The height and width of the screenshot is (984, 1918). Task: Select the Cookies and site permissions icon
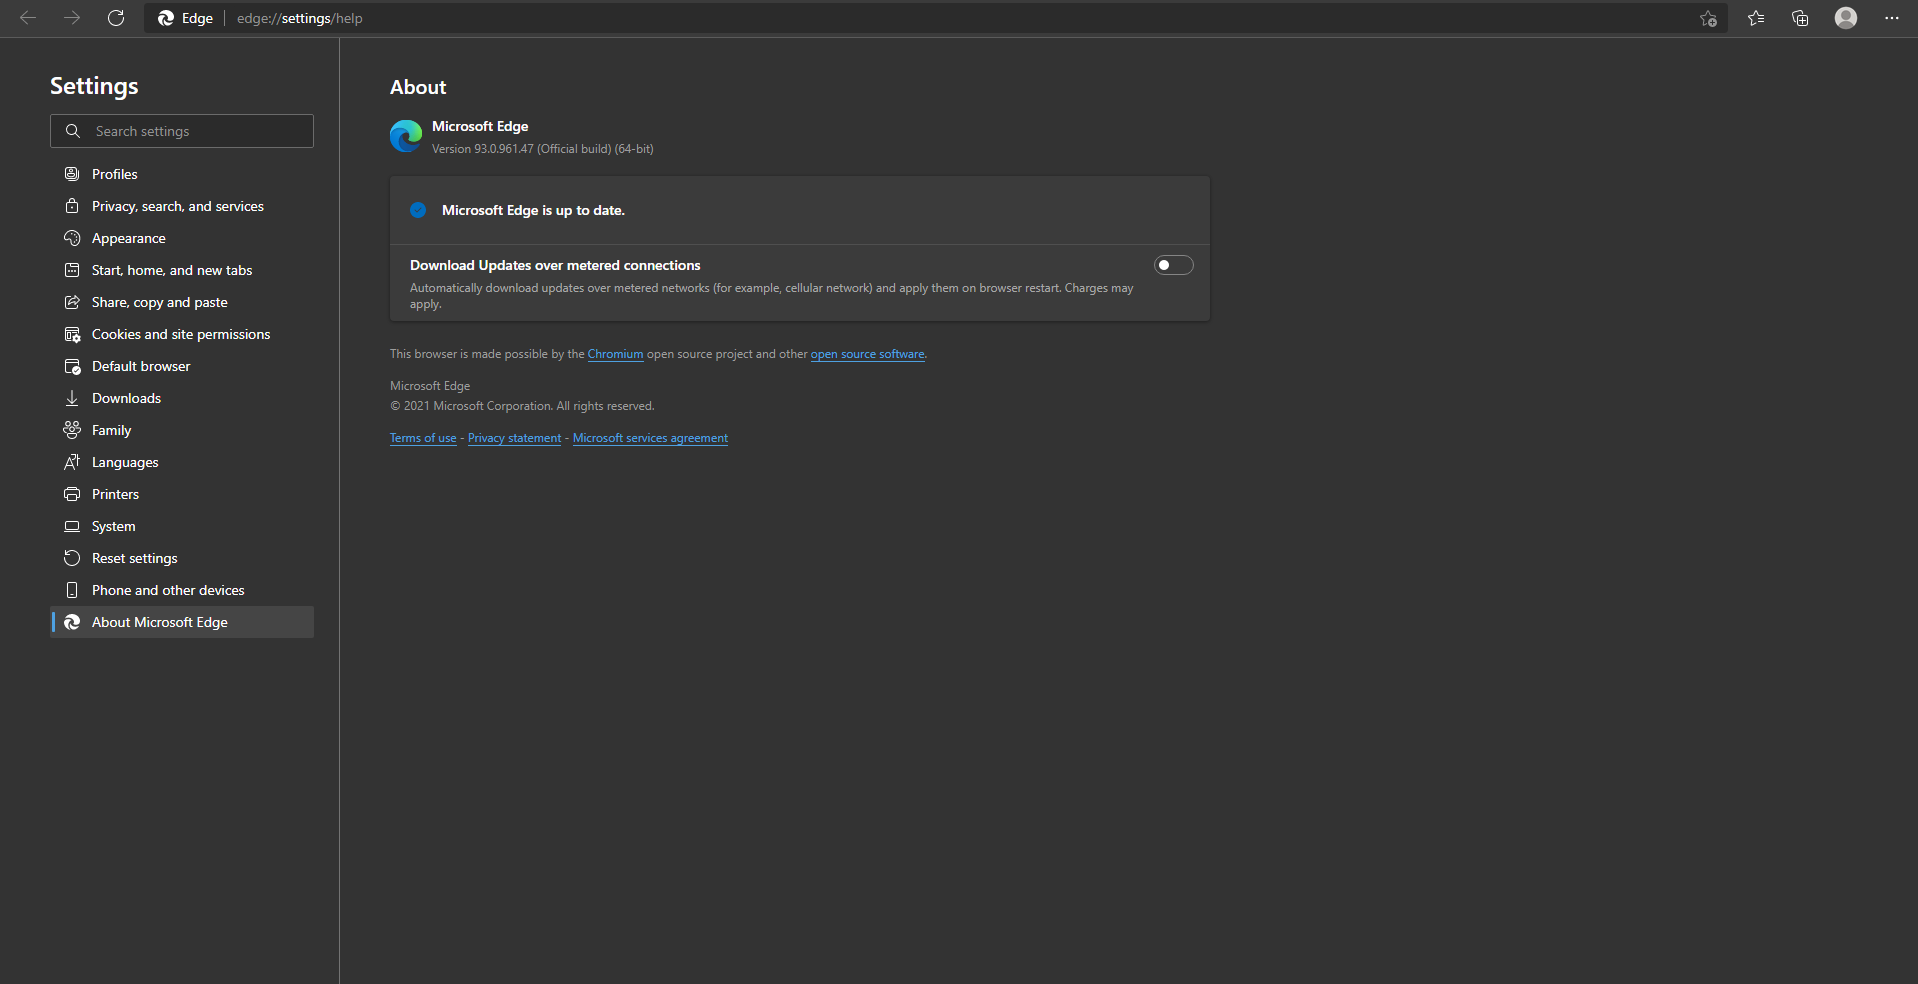(72, 334)
